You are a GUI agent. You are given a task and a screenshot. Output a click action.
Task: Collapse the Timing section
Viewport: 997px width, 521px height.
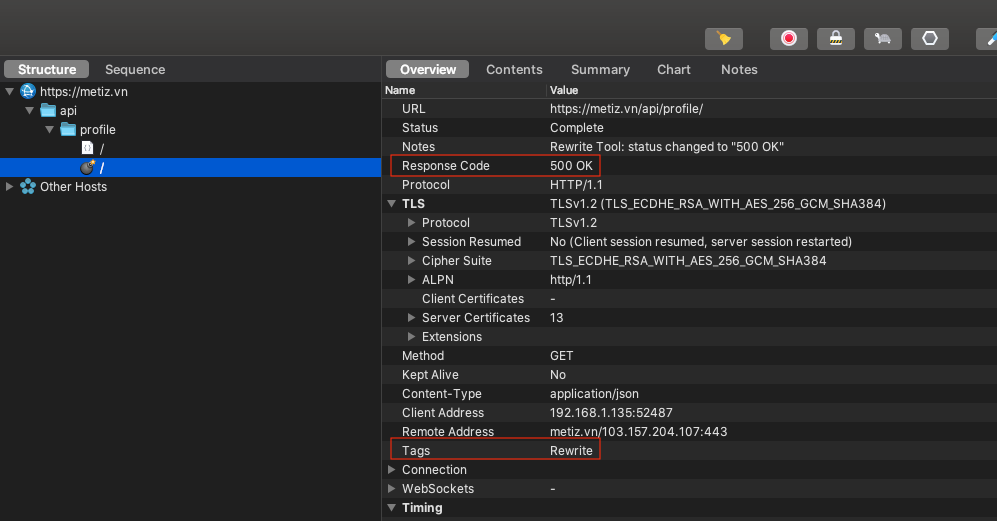pyautogui.click(x=392, y=508)
